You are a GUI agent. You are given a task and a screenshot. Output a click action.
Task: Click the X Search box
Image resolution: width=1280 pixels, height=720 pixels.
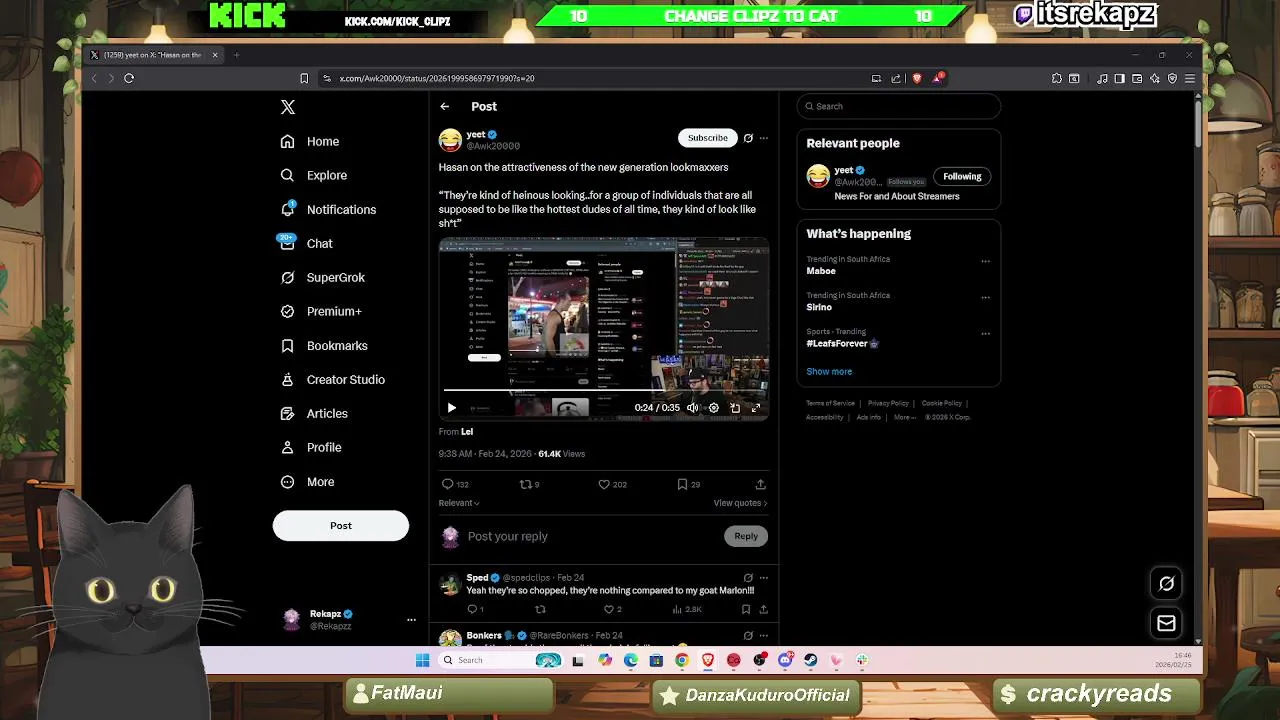pos(899,106)
